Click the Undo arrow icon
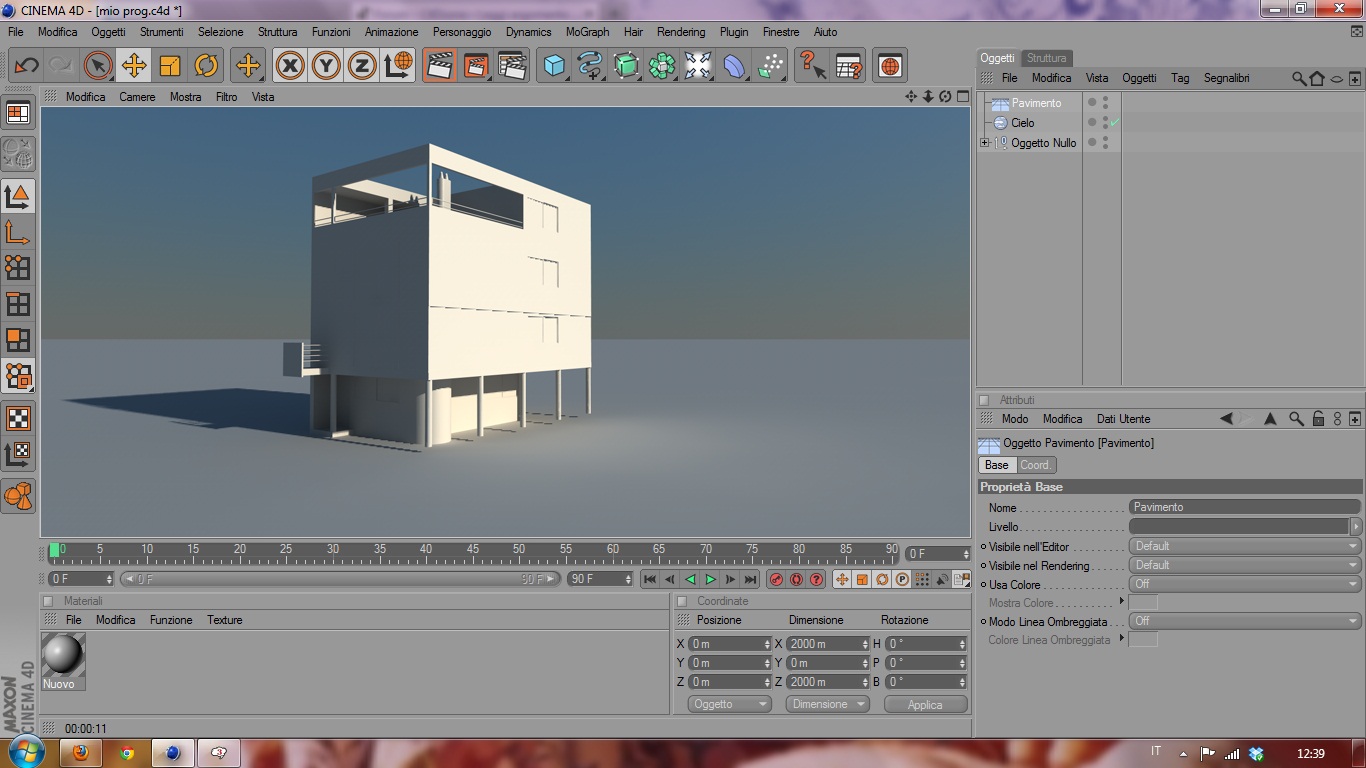Image resolution: width=1366 pixels, height=768 pixels. coord(26,66)
